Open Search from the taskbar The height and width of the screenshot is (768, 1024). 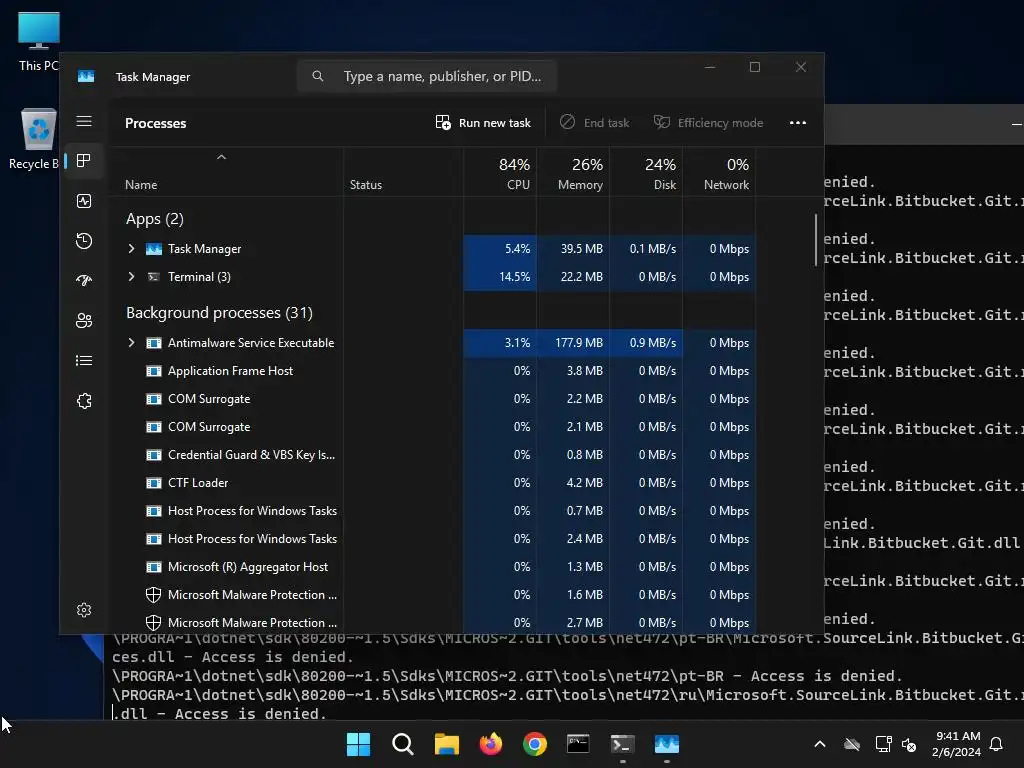point(402,744)
